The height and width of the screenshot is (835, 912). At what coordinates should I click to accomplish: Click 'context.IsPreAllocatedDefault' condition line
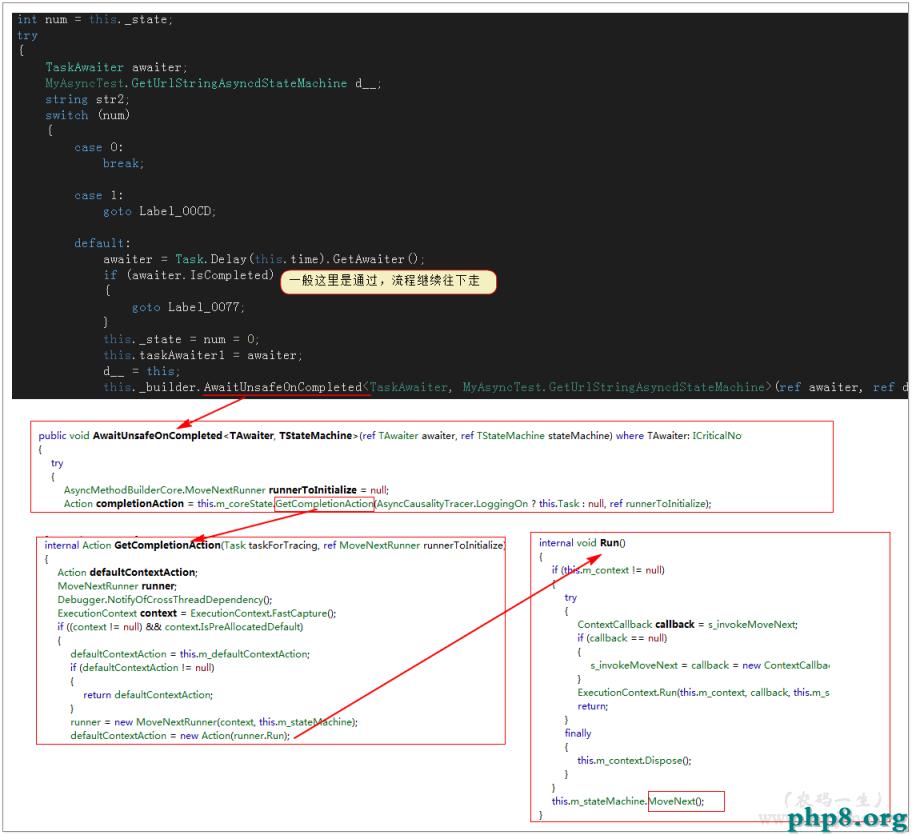[180, 627]
